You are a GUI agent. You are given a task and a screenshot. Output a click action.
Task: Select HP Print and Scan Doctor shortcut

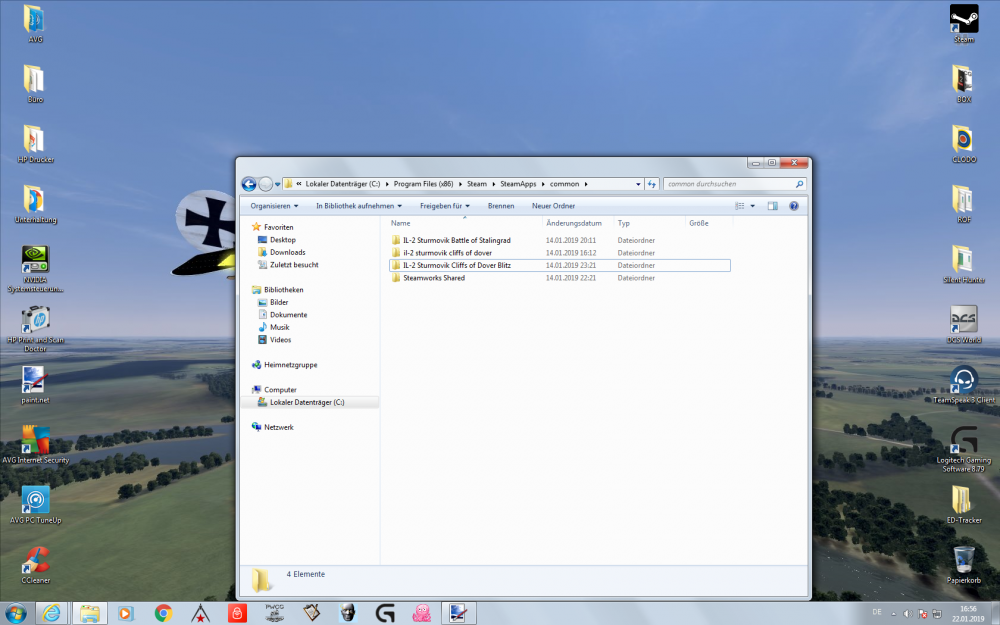[x=35, y=329]
